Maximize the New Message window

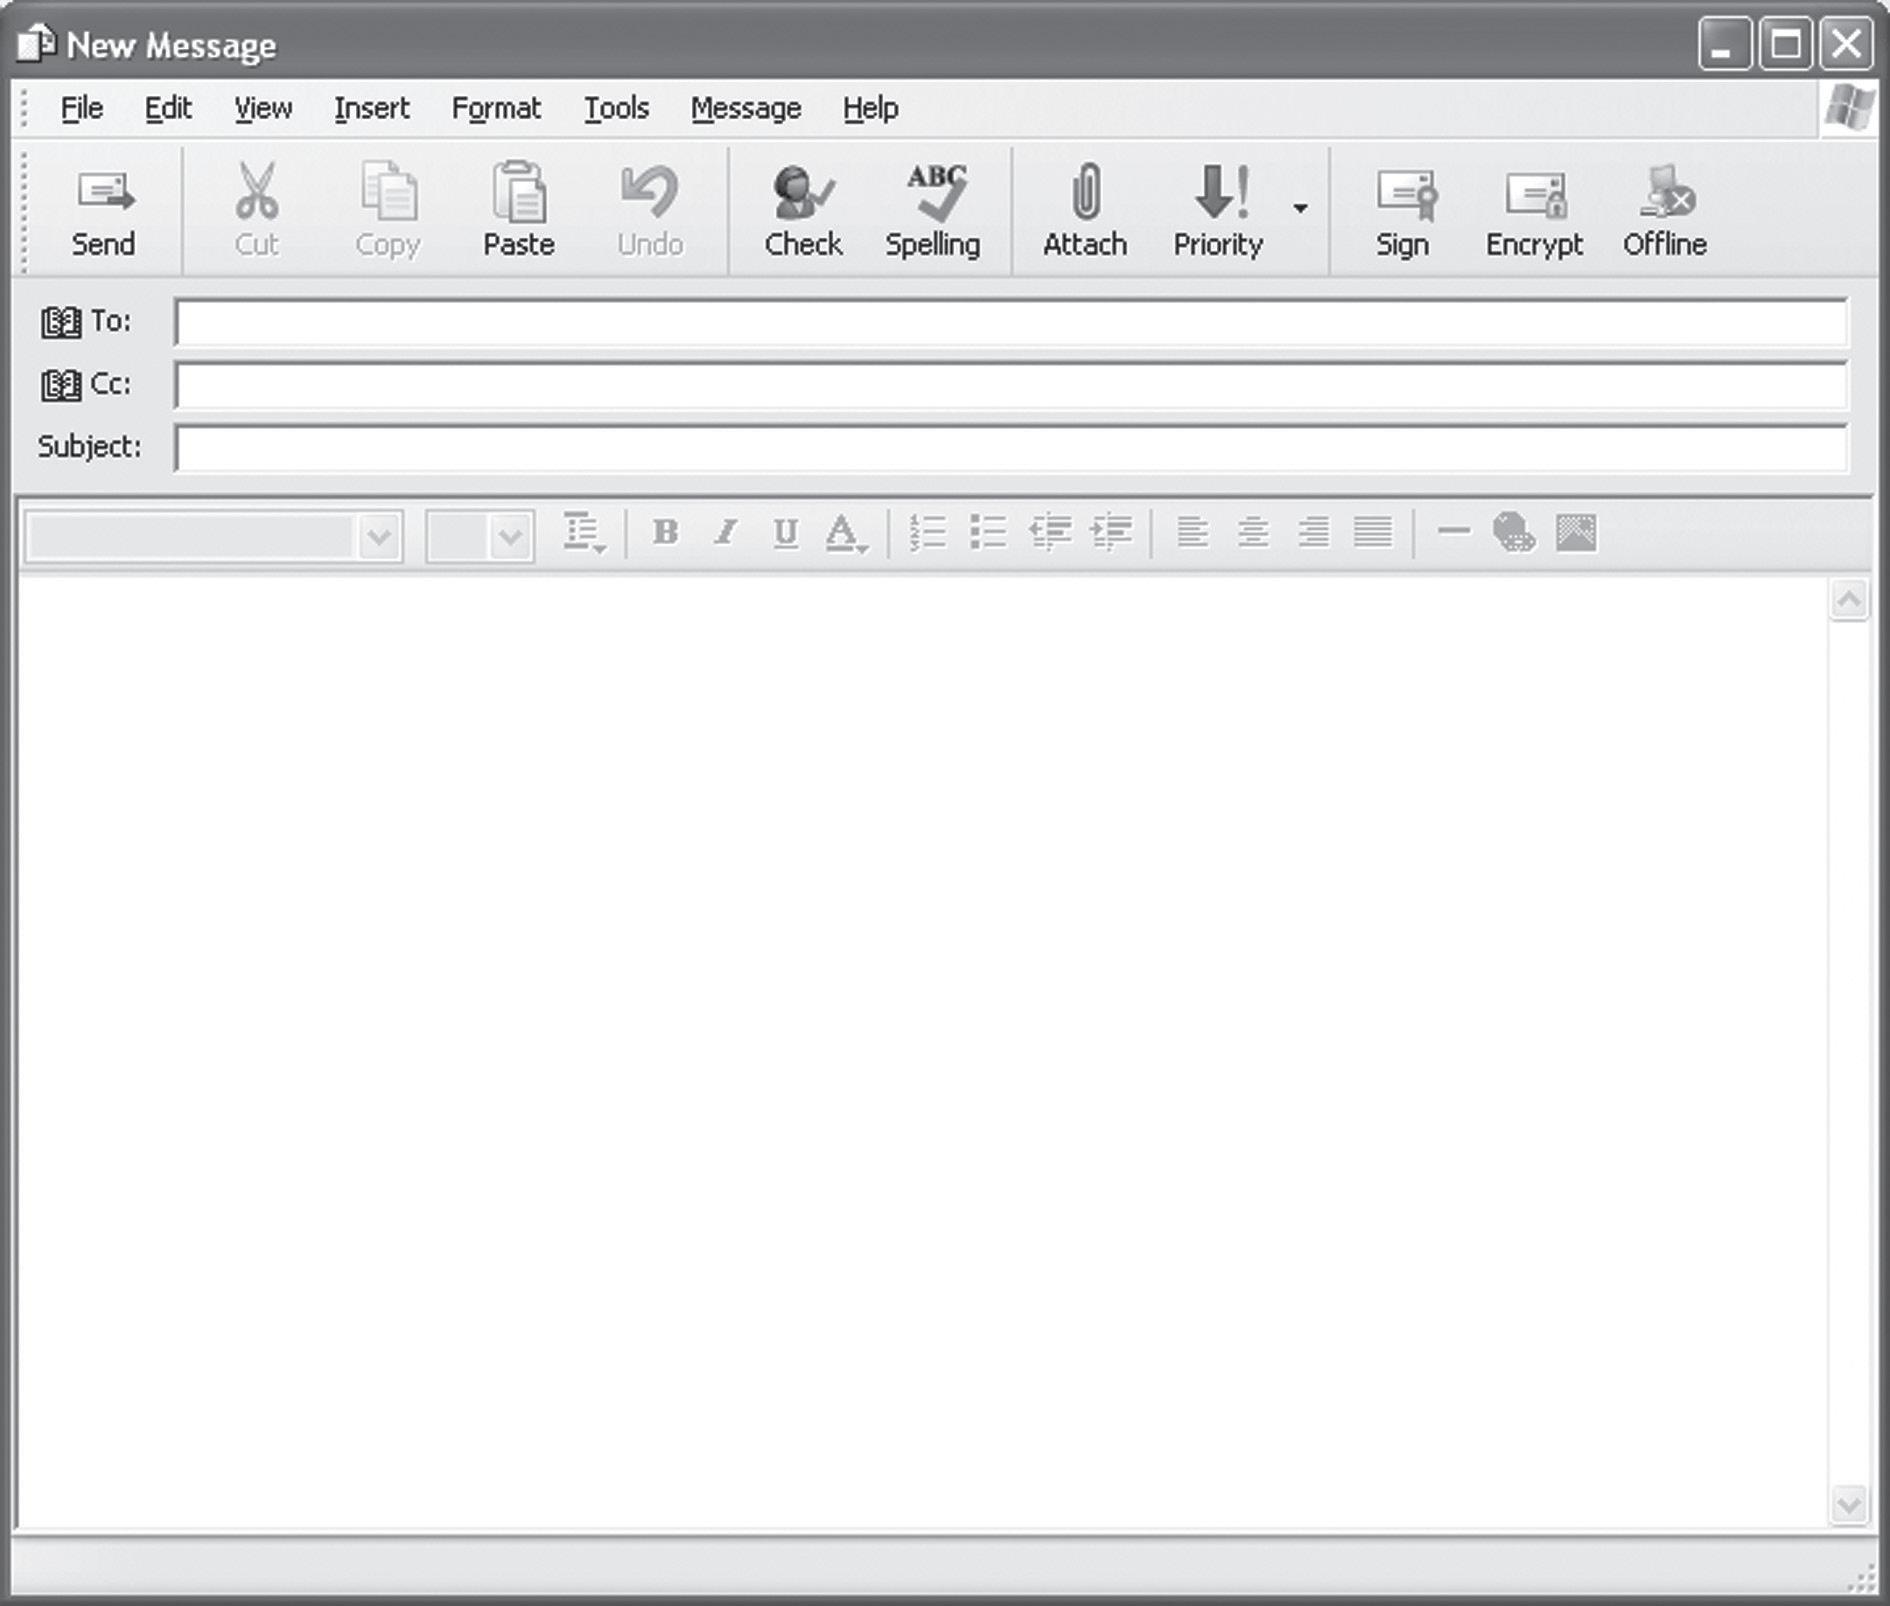point(1786,44)
